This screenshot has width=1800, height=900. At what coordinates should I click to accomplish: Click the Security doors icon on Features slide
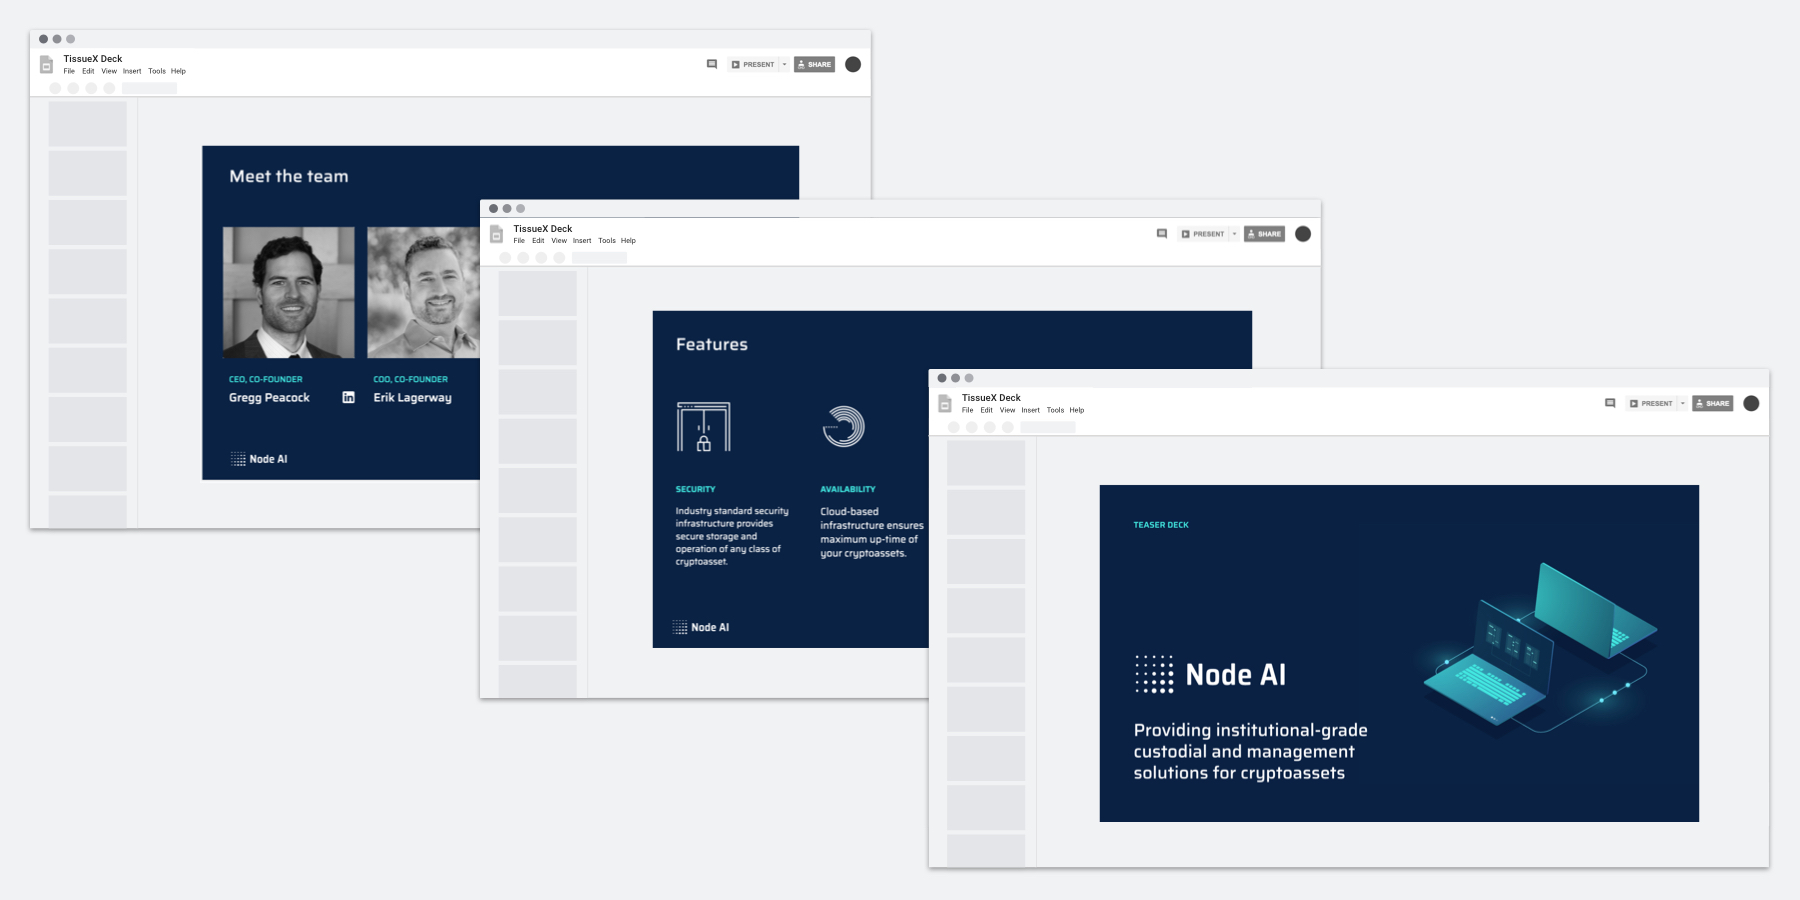(706, 428)
